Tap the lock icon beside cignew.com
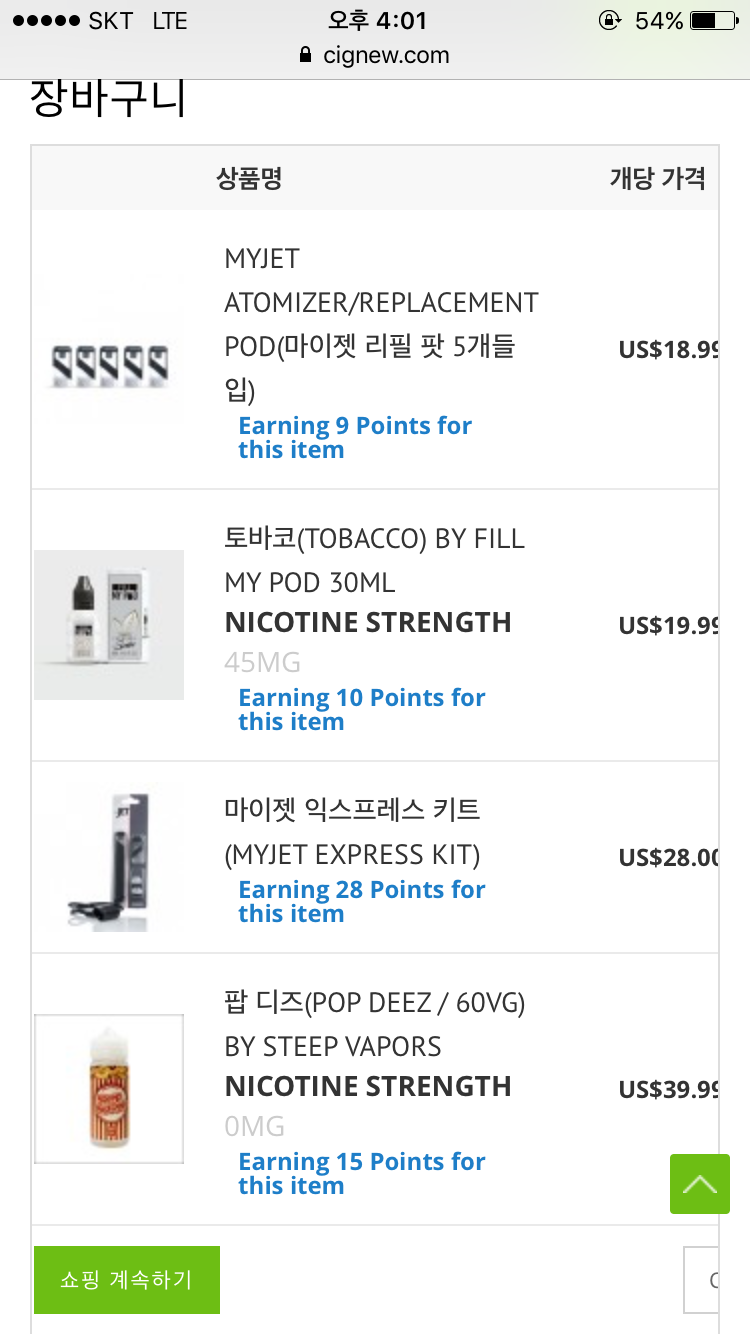Viewport: 750px width, 1334px height. [306, 56]
